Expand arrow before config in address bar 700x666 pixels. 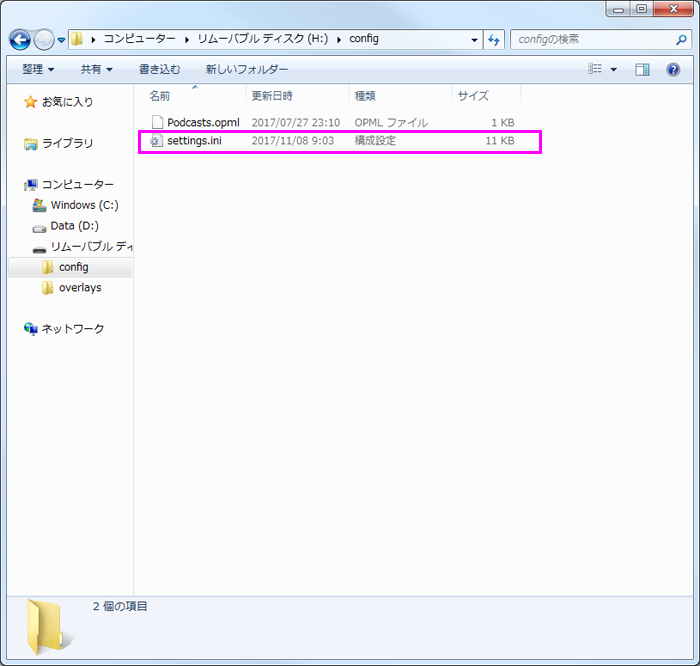click(339, 40)
